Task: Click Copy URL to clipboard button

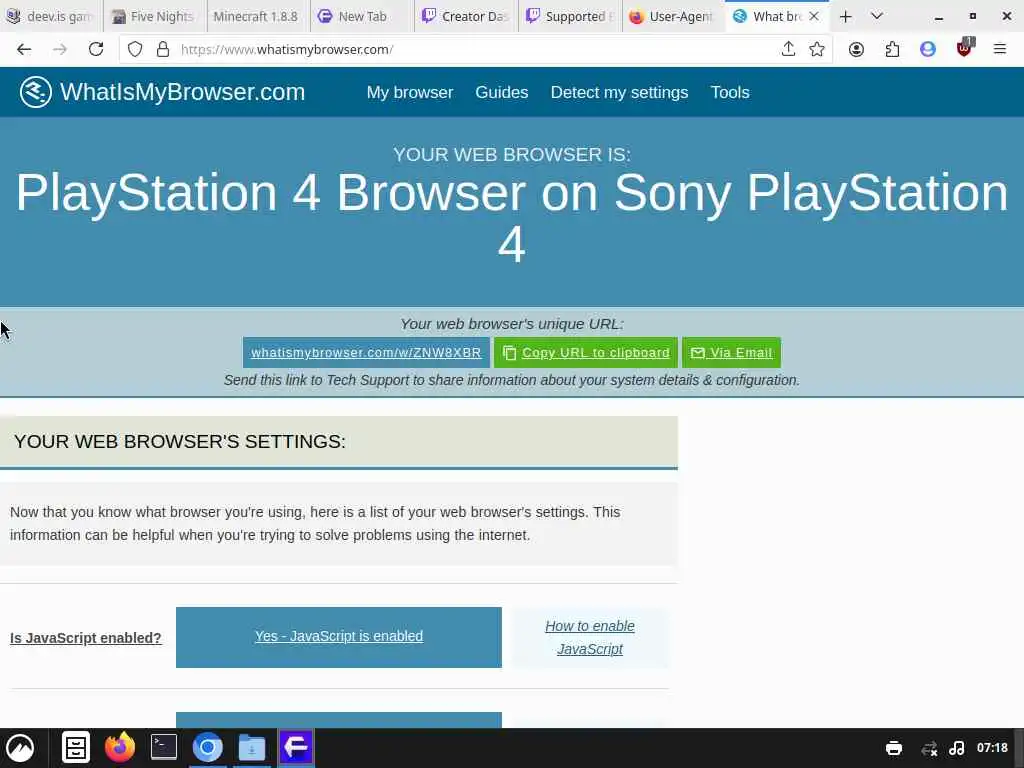Action: [x=586, y=353]
